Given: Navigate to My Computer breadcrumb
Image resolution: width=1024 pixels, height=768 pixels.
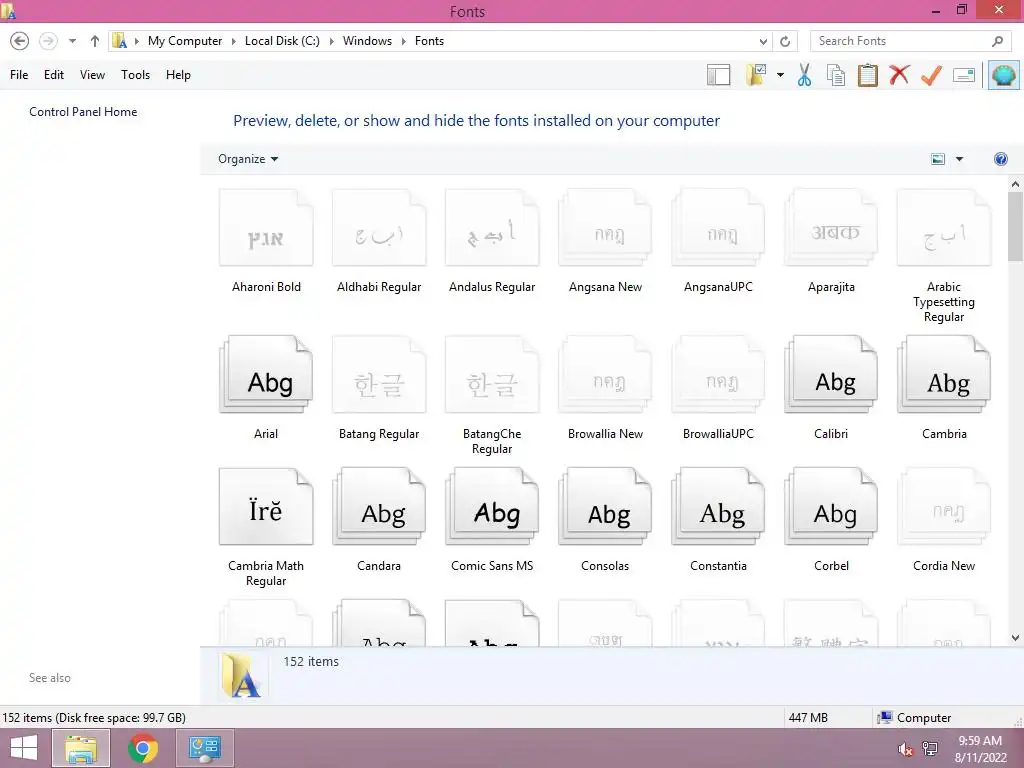Looking at the screenshot, I should 185,41.
